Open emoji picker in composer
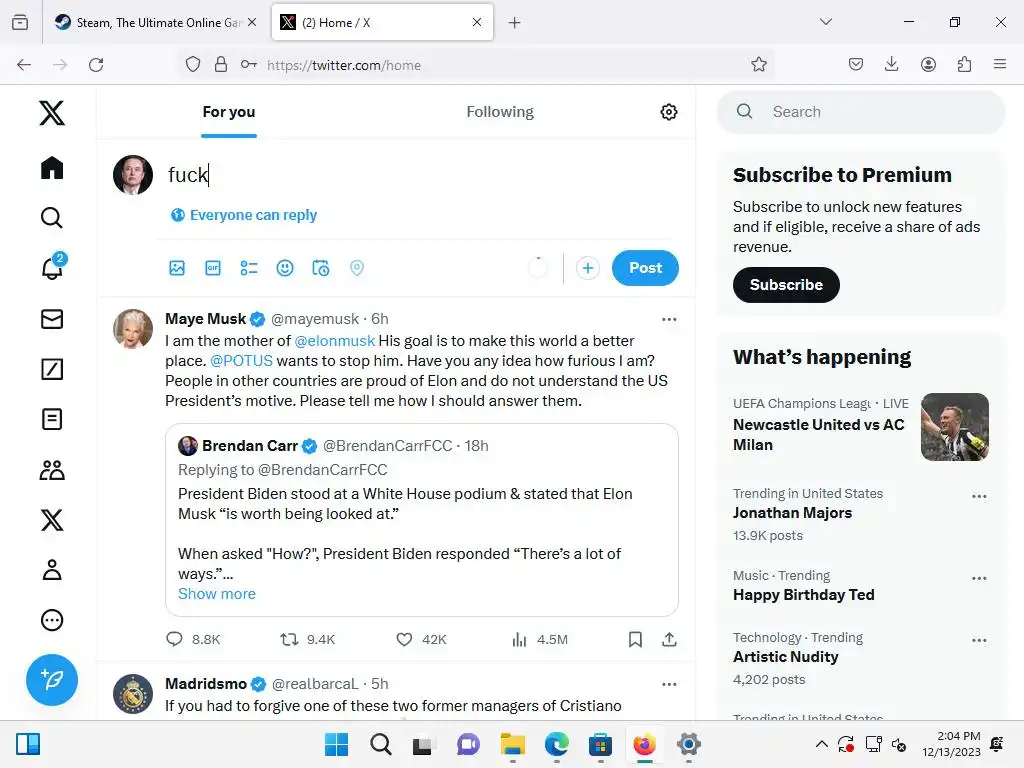 (x=285, y=268)
